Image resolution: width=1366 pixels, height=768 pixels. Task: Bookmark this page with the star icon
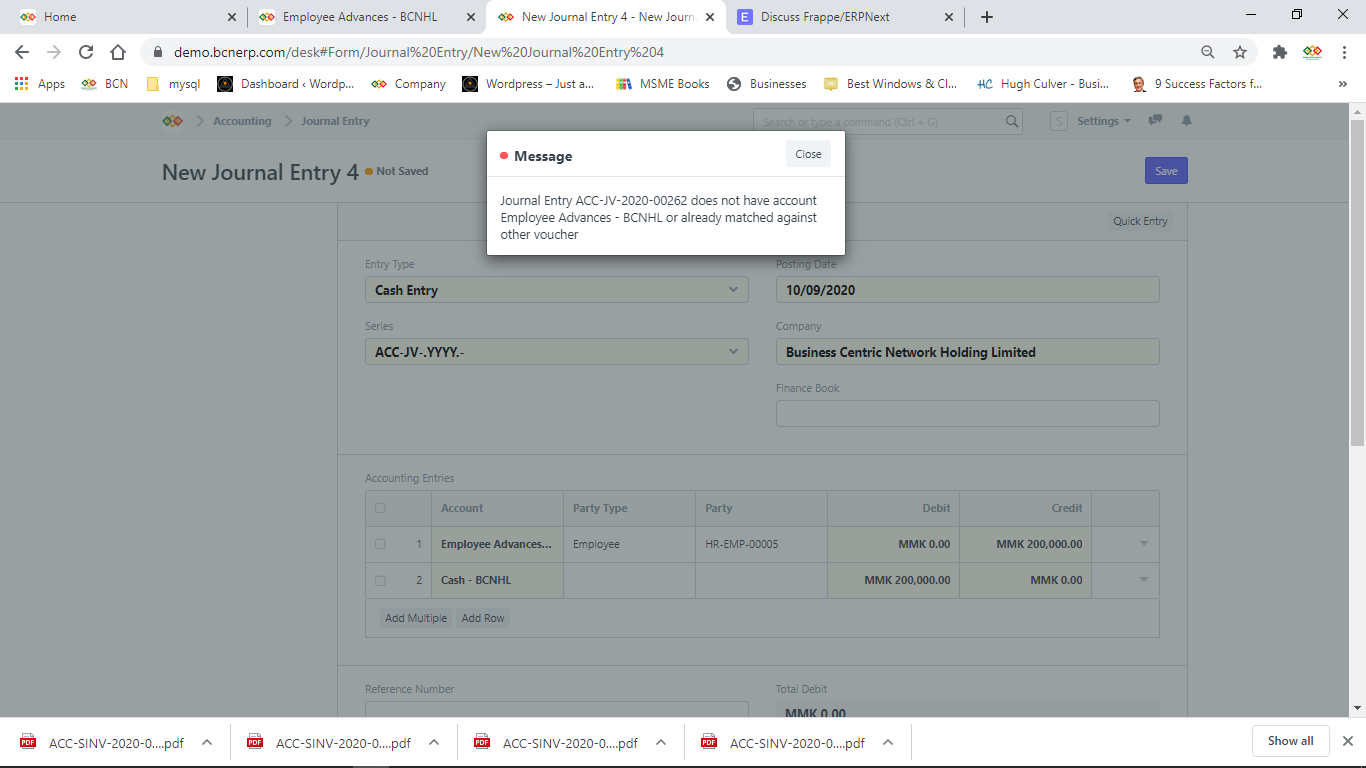point(1240,52)
